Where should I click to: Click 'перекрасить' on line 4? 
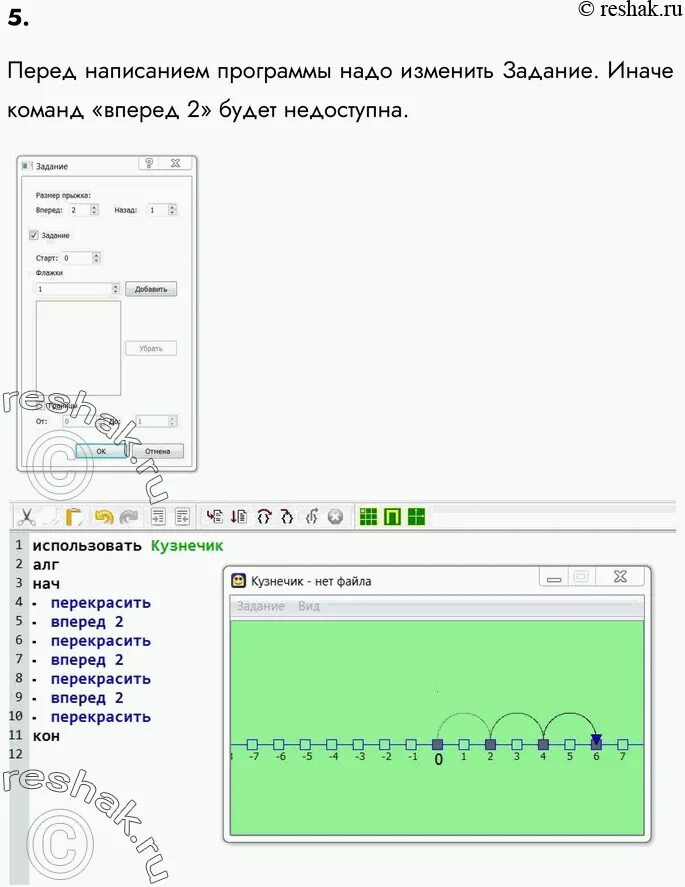pos(101,603)
